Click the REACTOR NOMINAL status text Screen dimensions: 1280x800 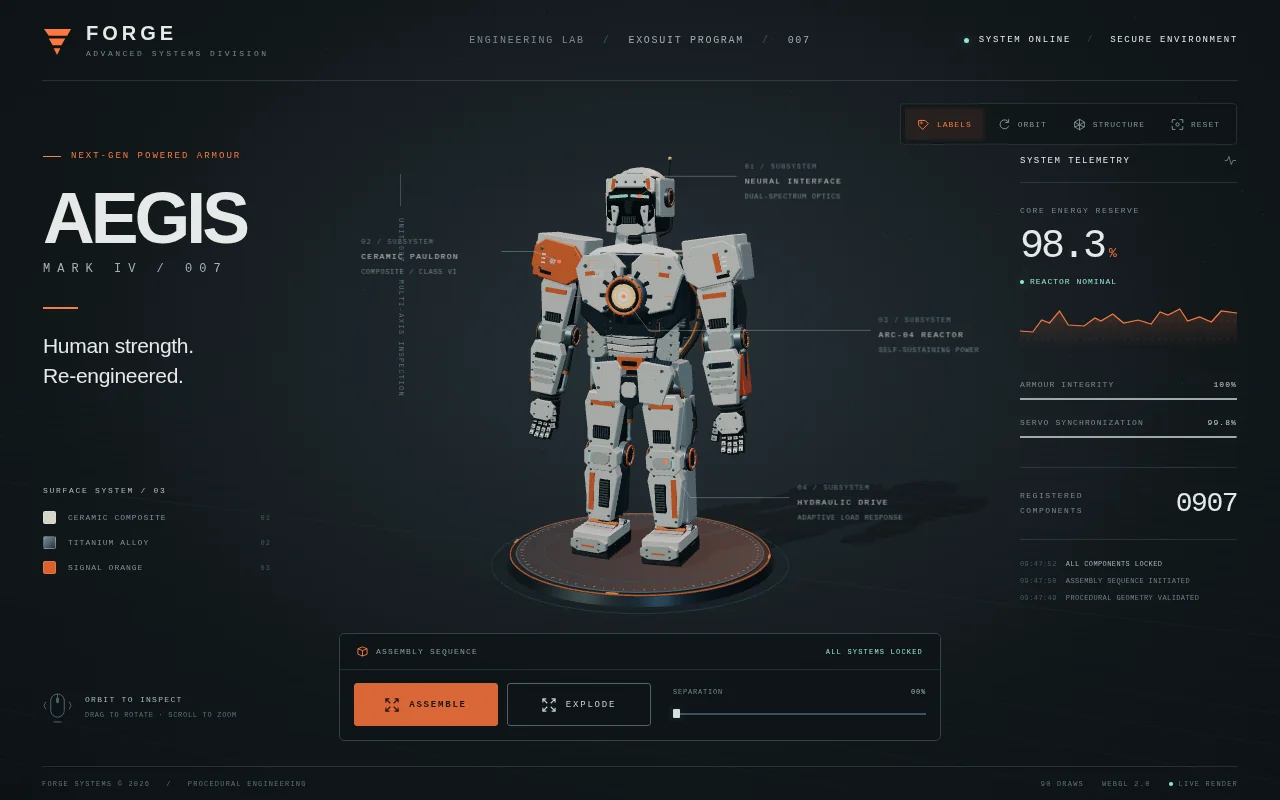point(1073,282)
